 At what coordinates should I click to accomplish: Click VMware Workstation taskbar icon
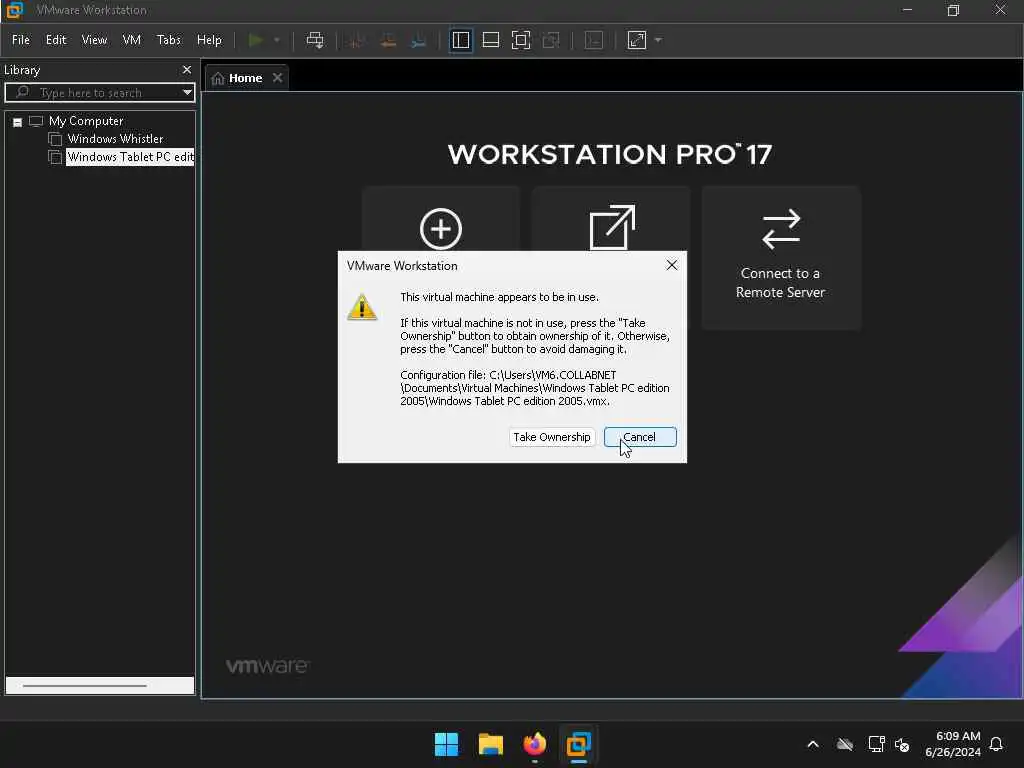pos(579,744)
